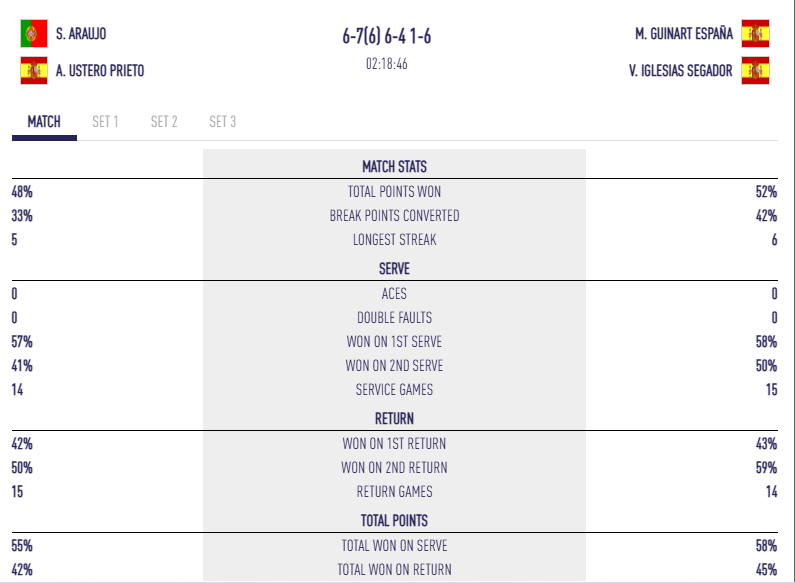This screenshot has width=795, height=583.
Task: Click the RETURN section header
Action: click(x=394, y=419)
